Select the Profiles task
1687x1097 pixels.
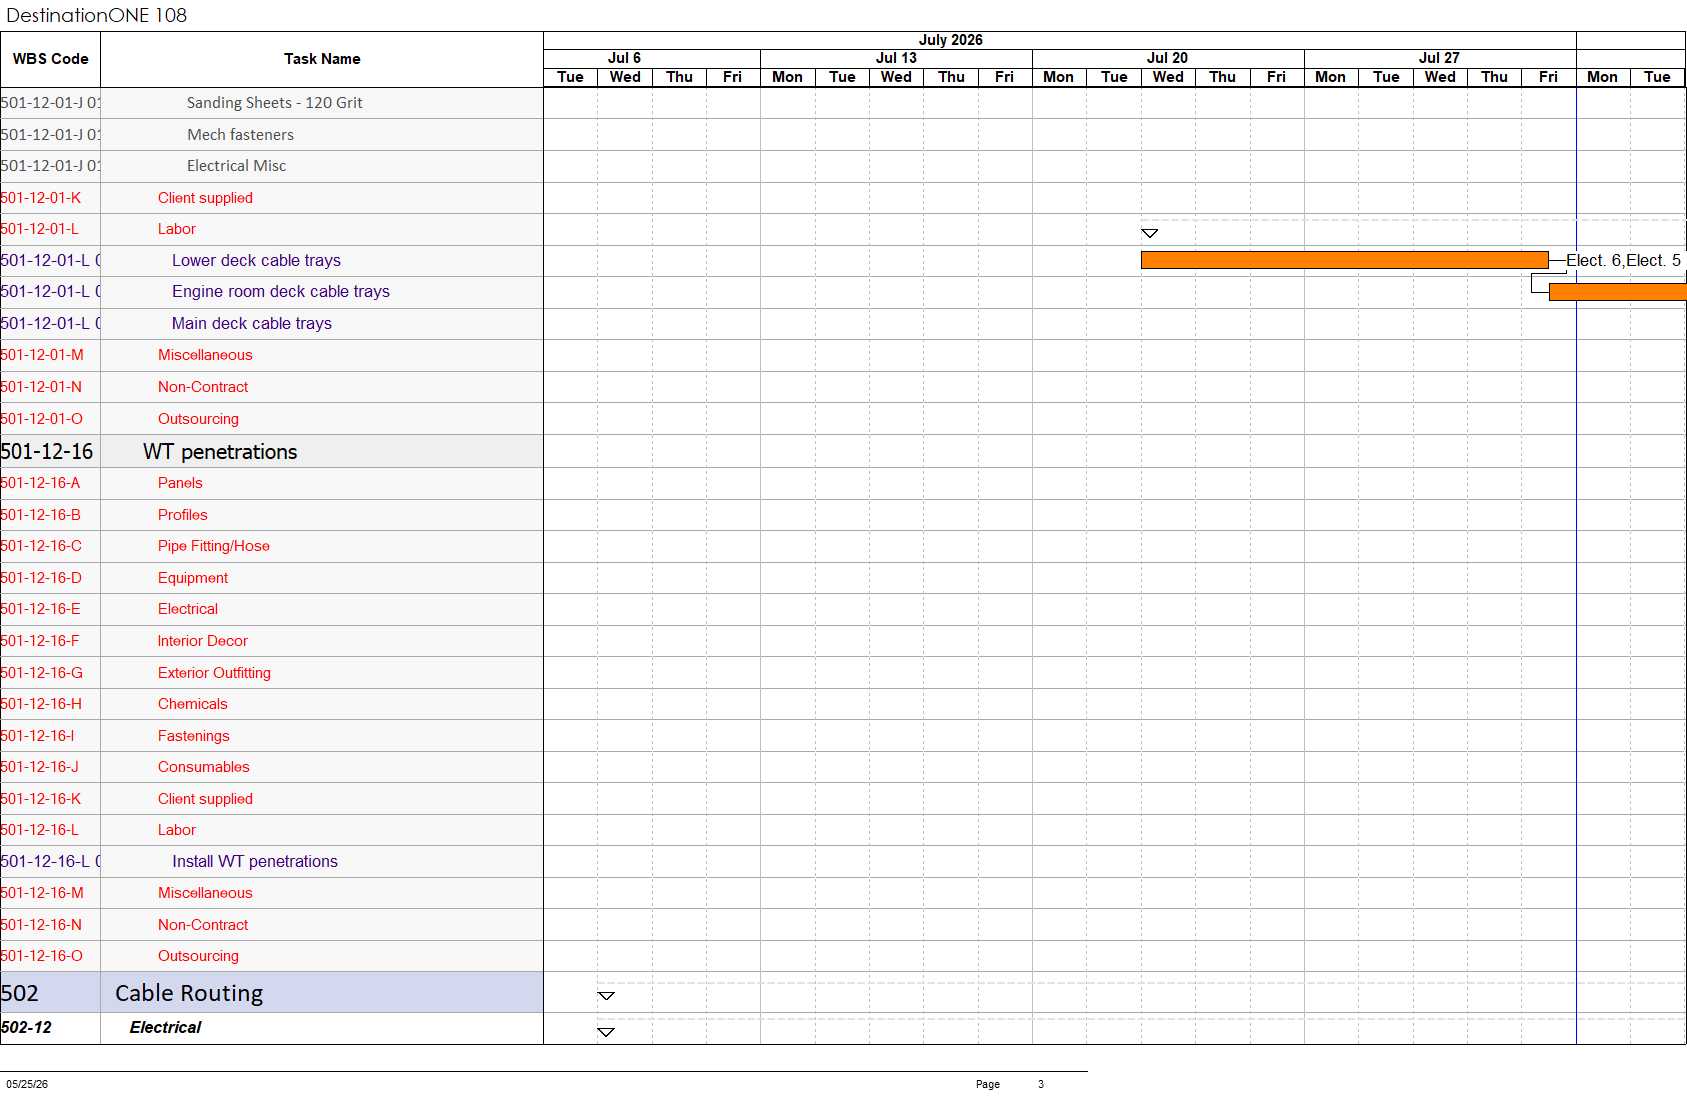click(x=183, y=515)
